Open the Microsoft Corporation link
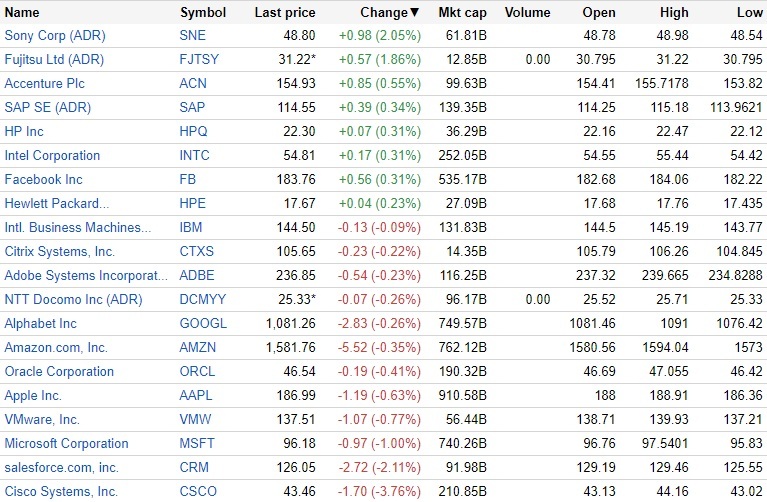This screenshot has width=767, height=502. pos(66,443)
